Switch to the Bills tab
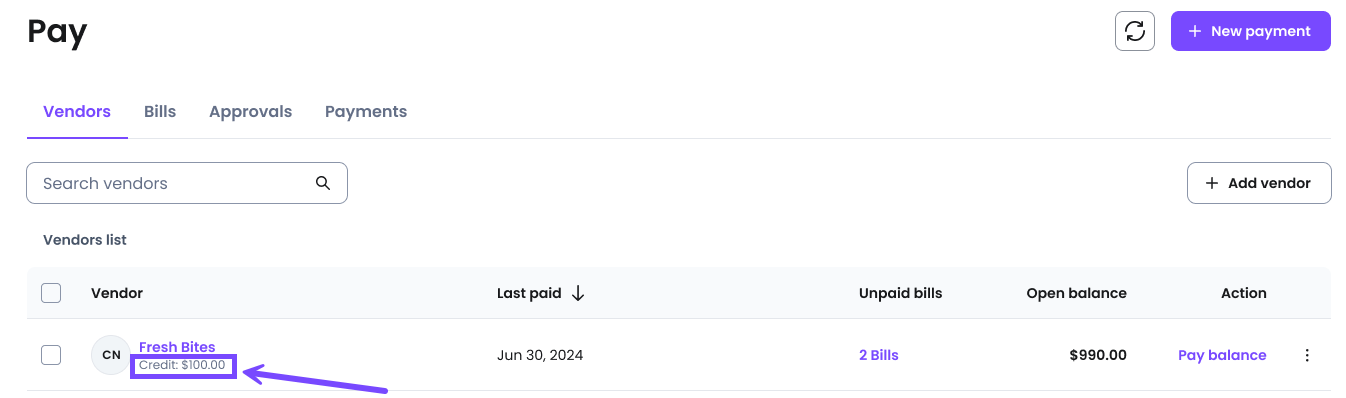Image resolution: width=1346 pixels, height=398 pixels. pyautogui.click(x=160, y=111)
